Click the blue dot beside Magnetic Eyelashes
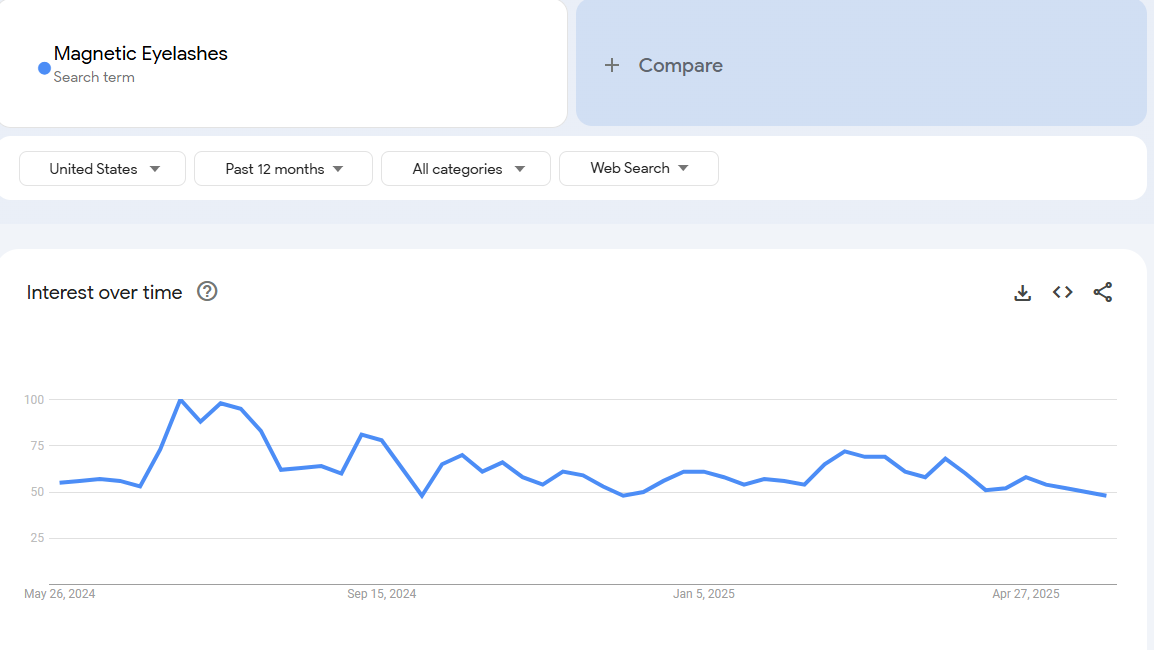 point(44,68)
